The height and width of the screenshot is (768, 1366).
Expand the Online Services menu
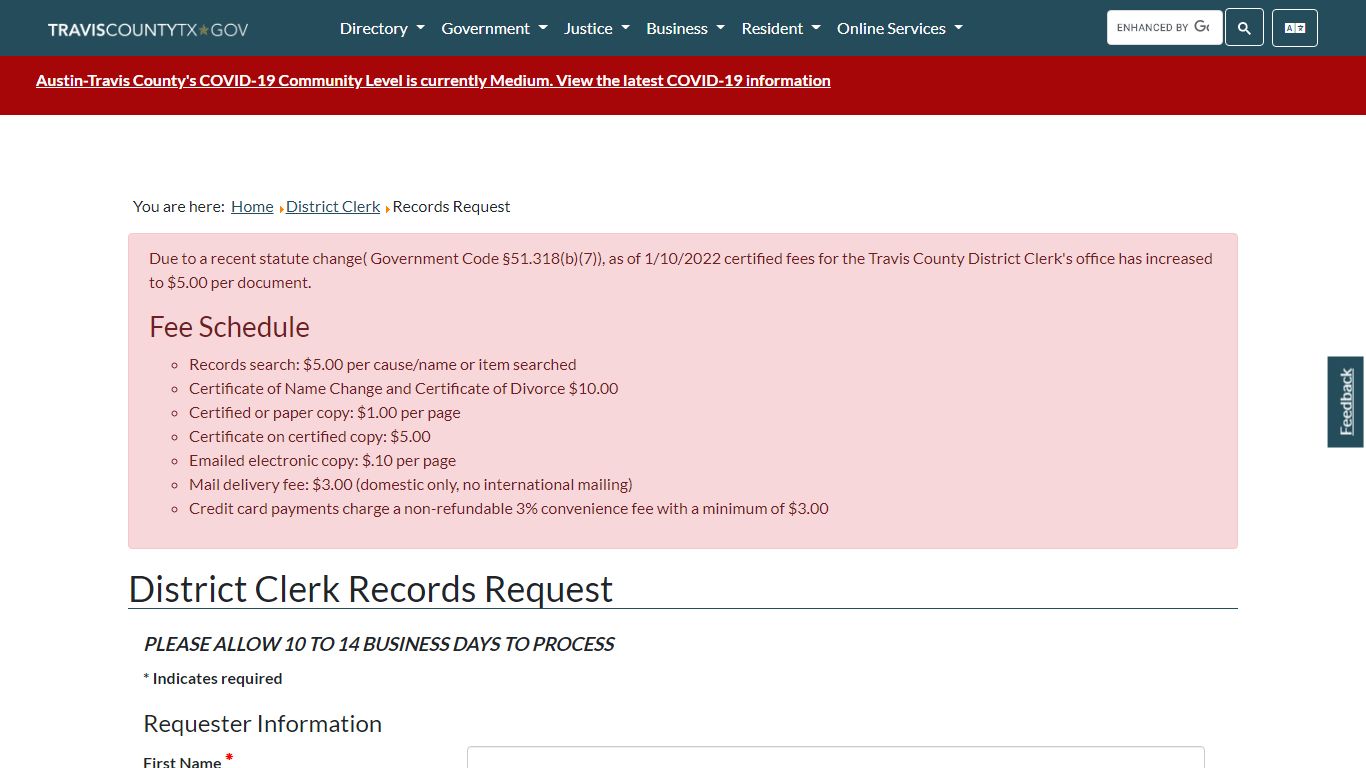[x=899, y=28]
